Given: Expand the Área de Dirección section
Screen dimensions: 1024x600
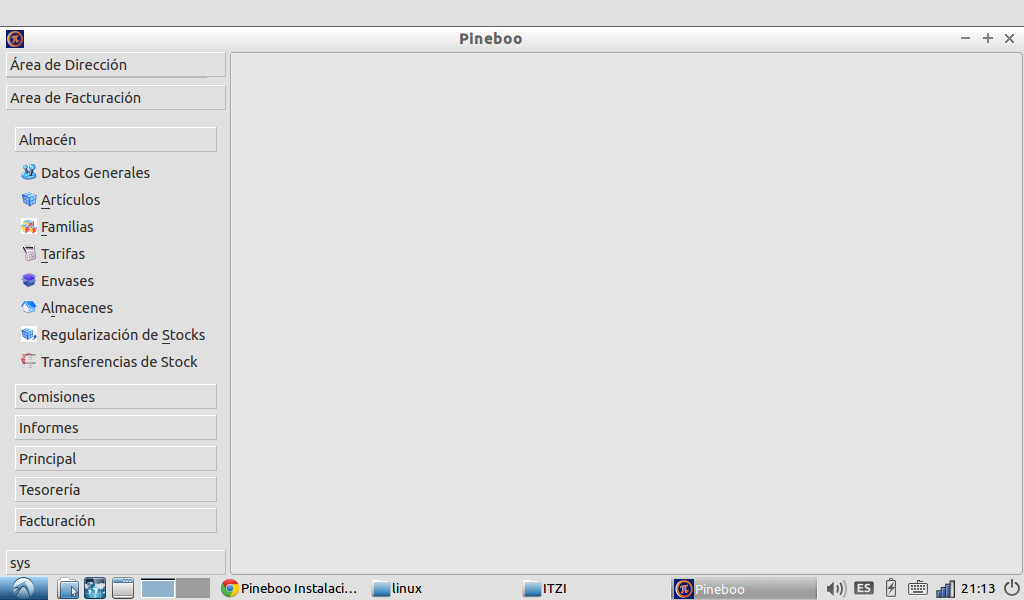Looking at the screenshot, I should tap(116, 65).
